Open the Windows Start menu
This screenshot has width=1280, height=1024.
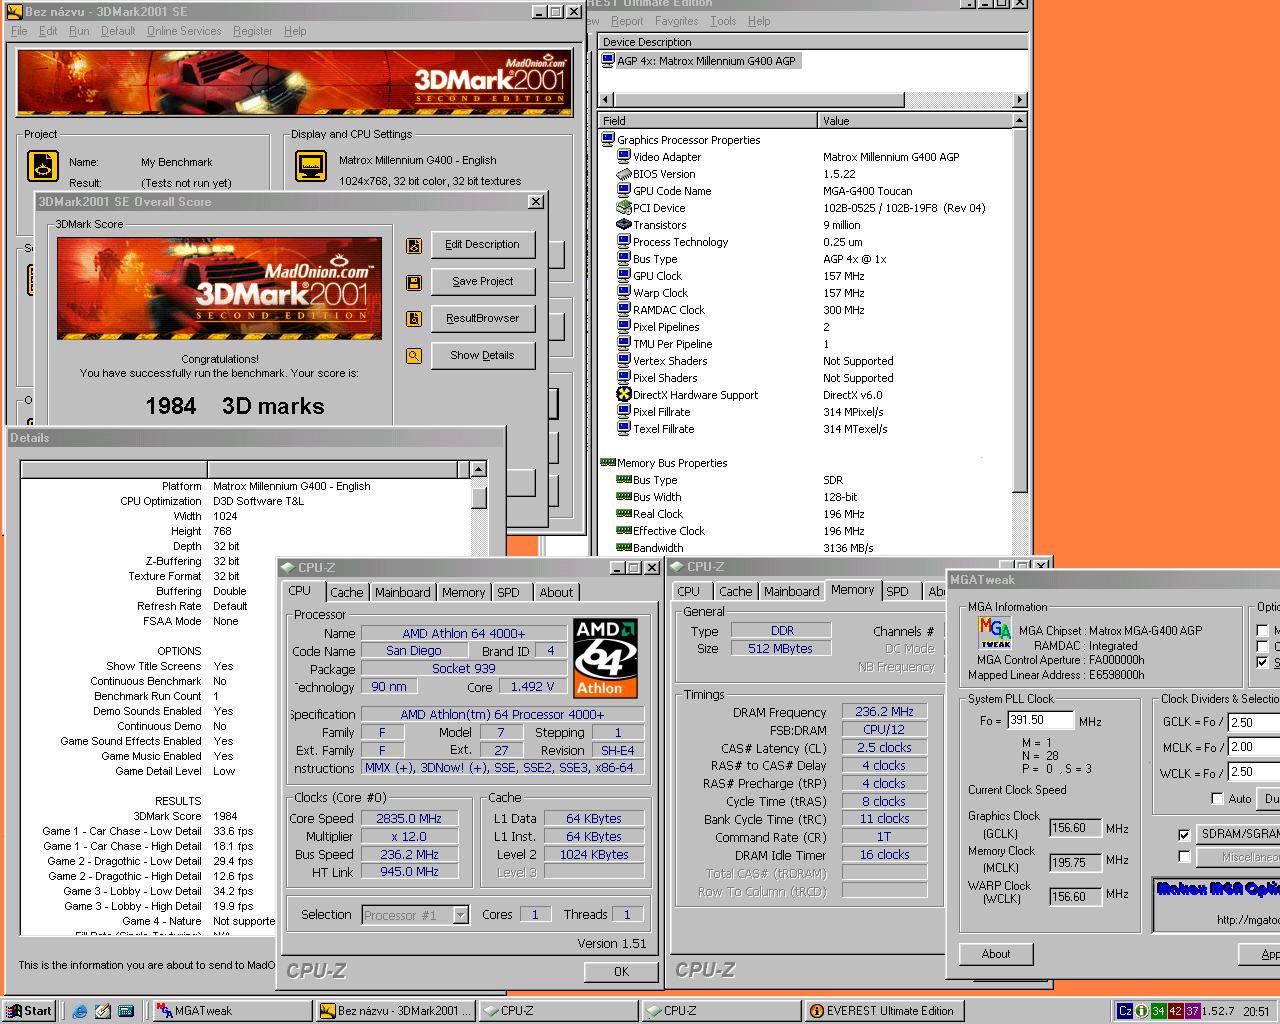pos(29,1011)
